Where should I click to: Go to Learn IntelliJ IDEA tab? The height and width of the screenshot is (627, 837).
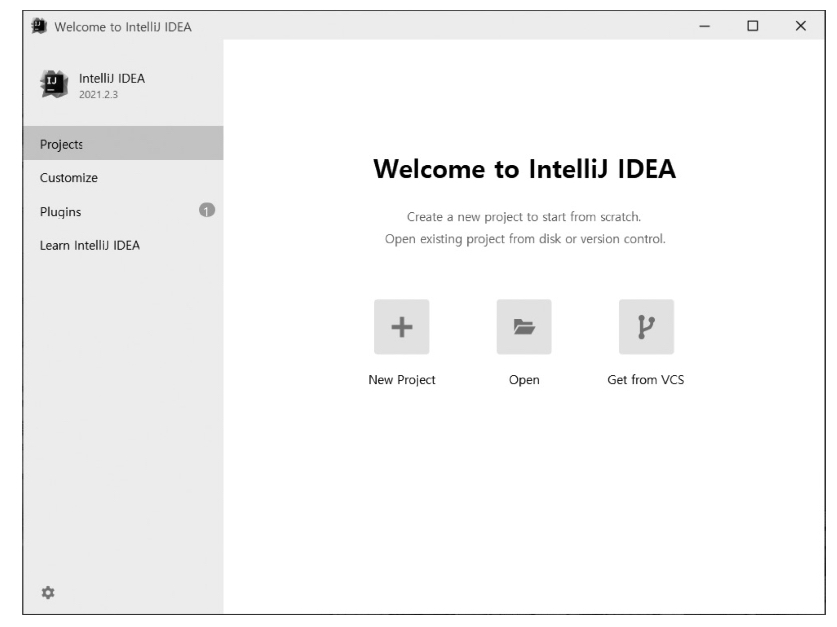click(x=123, y=245)
